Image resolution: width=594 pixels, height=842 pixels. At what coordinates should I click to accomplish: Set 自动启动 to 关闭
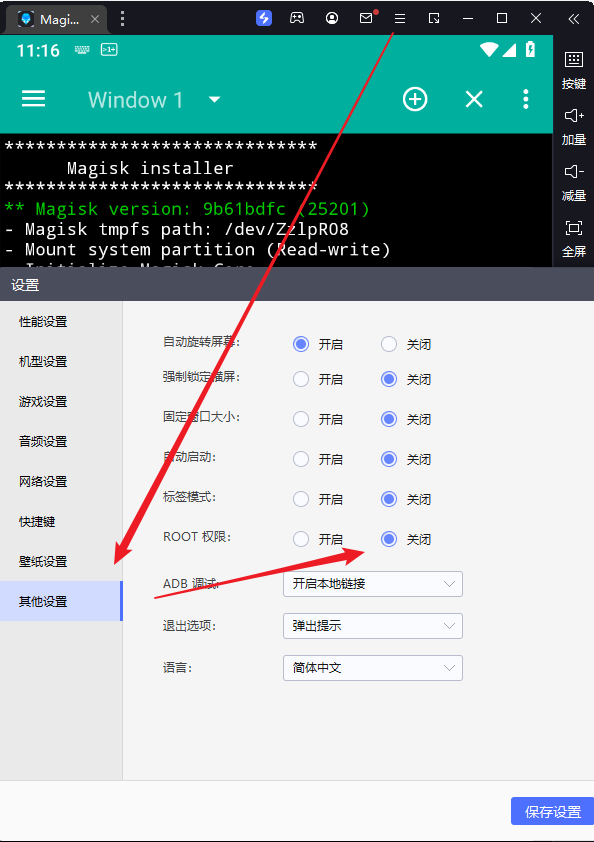click(389, 459)
